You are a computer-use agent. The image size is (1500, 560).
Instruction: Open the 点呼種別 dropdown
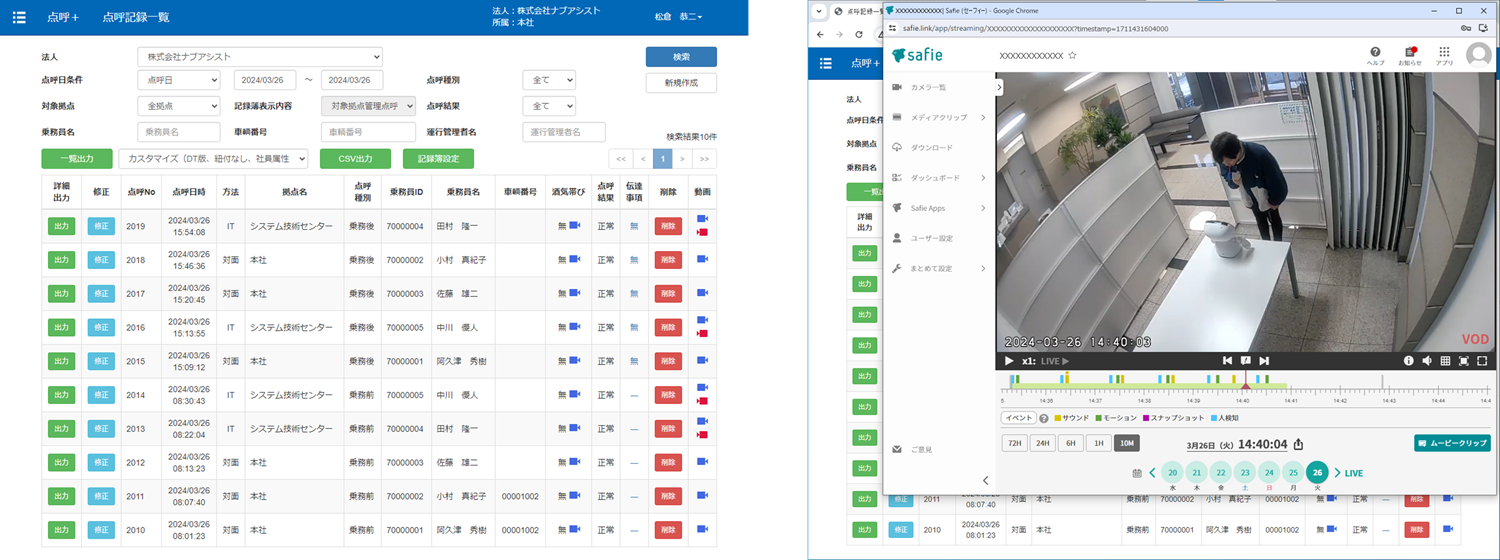click(549, 80)
